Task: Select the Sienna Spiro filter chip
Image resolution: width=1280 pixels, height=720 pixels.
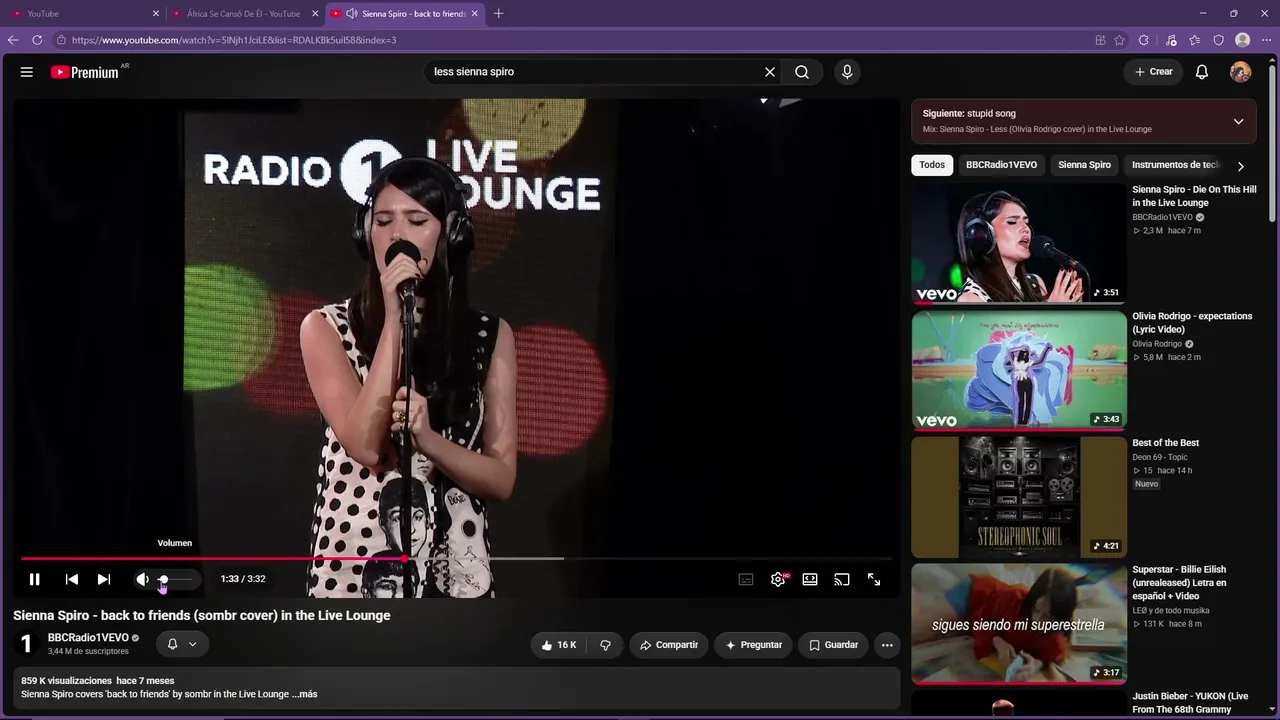Action: click(1084, 165)
